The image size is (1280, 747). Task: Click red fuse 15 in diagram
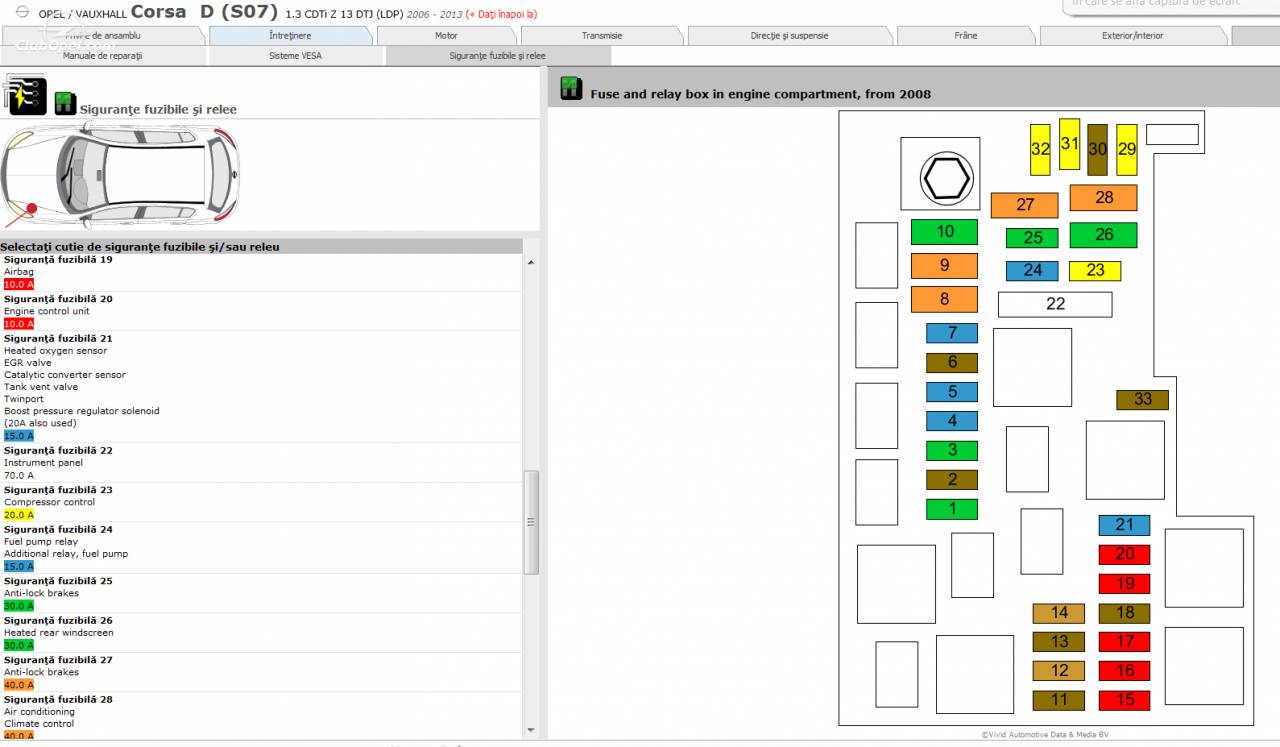point(1124,700)
